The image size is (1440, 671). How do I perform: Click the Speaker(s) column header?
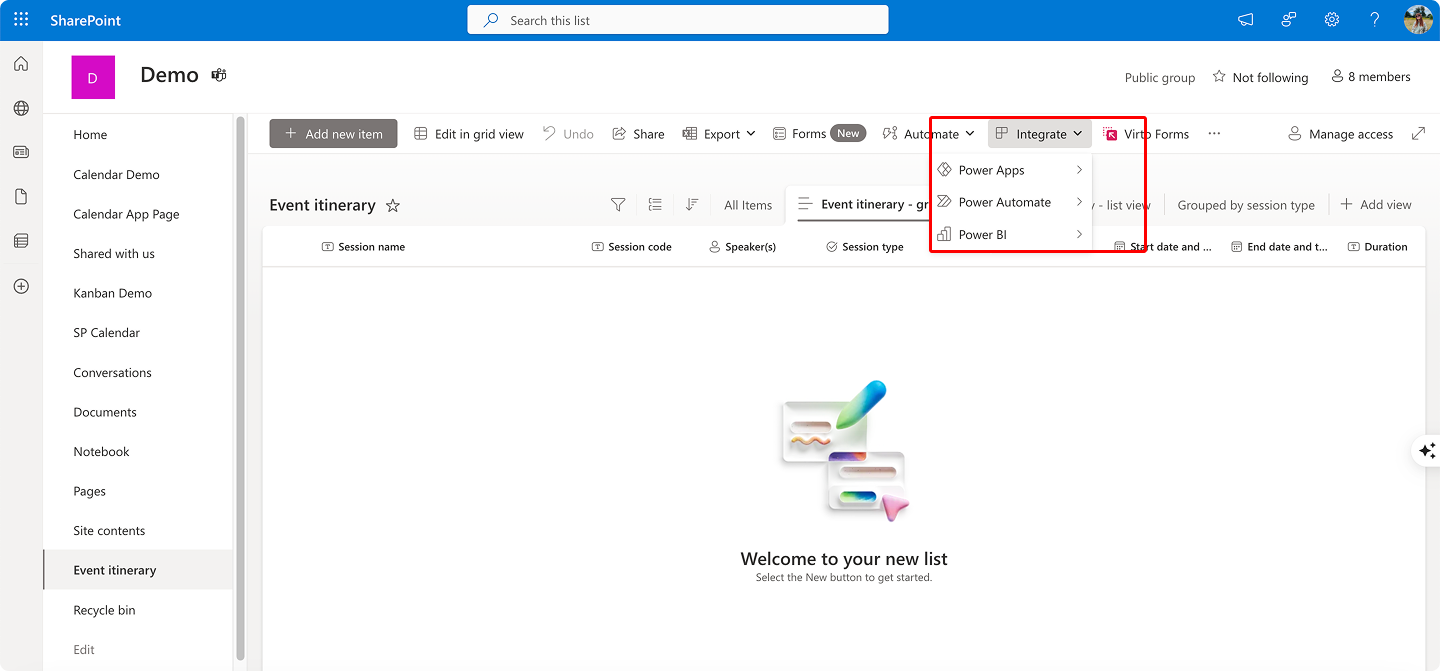pyautogui.click(x=742, y=247)
